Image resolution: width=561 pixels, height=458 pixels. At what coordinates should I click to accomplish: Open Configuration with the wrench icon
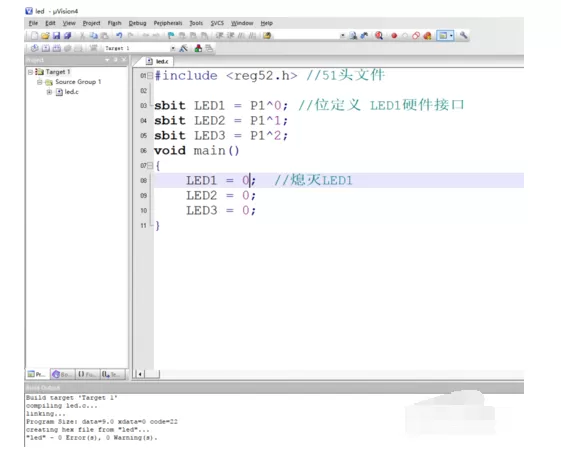[x=463, y=35]
